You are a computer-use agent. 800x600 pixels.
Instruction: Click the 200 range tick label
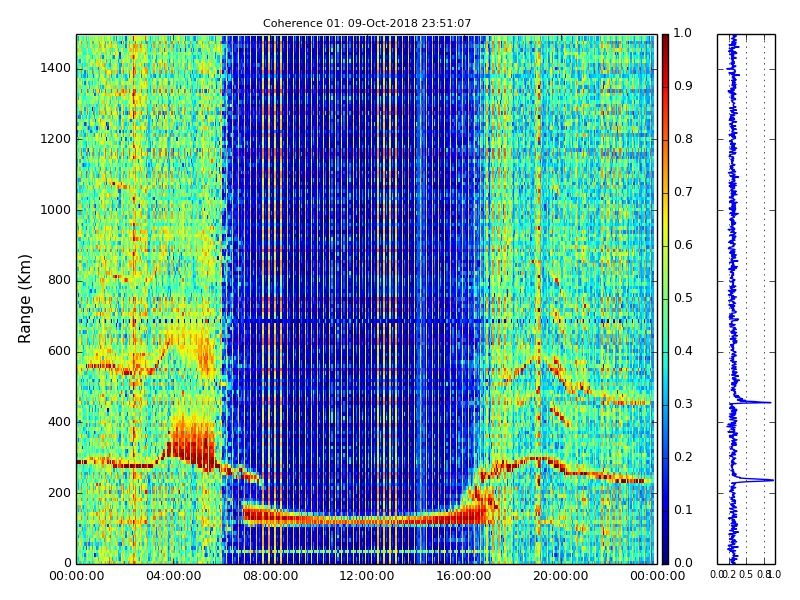coord(59,493)
